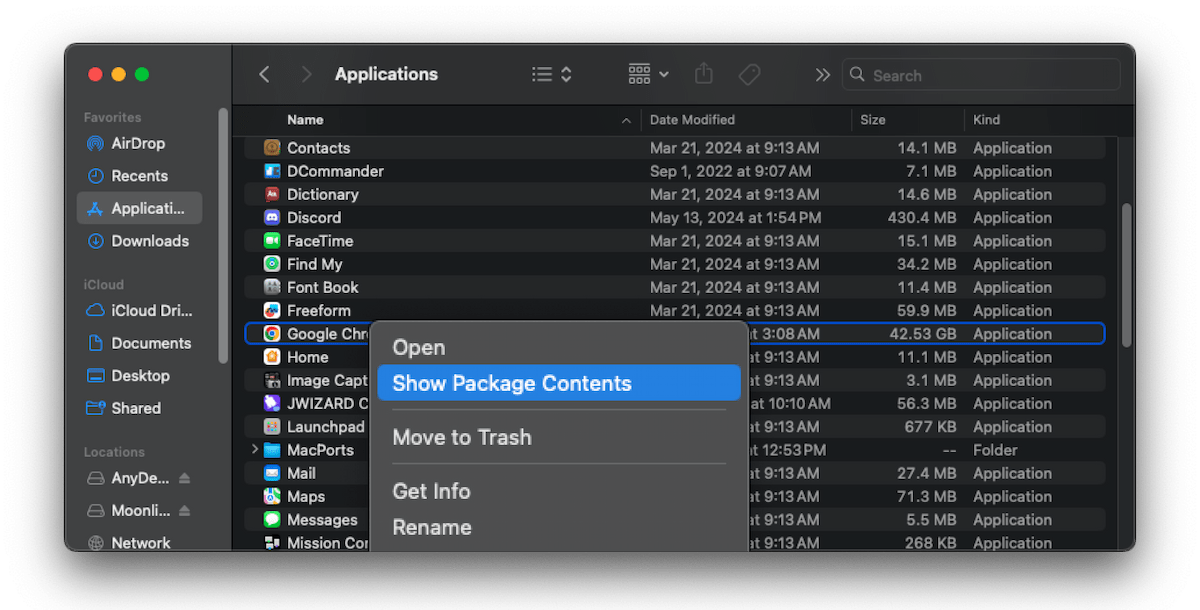1200x610 pixels.
Task: Sort by the Kind column header
Action: tap(986, 119)
